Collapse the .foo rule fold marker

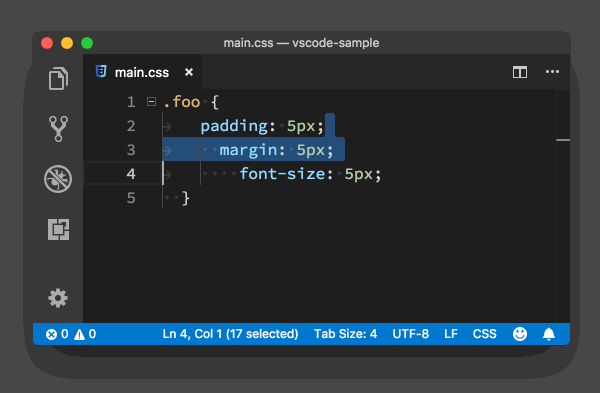[x=152, y=102]
